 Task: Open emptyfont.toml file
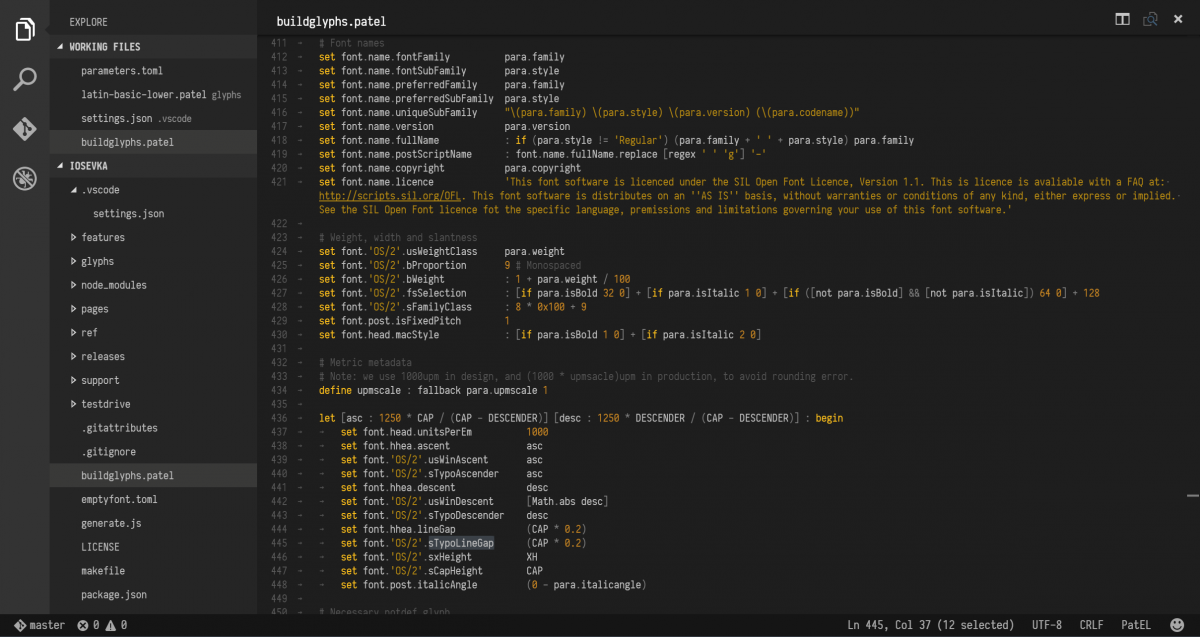tap(153, 499)
